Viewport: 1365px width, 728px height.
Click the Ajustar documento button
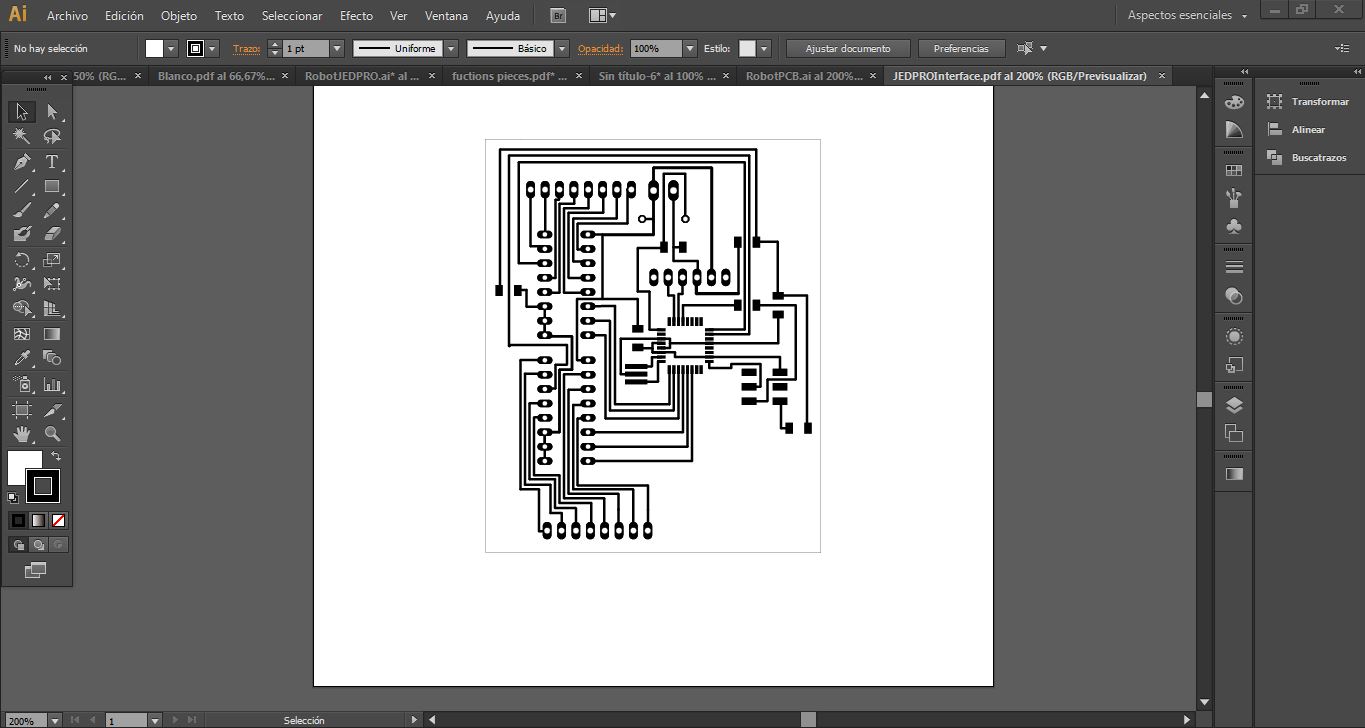pos(848,48)
